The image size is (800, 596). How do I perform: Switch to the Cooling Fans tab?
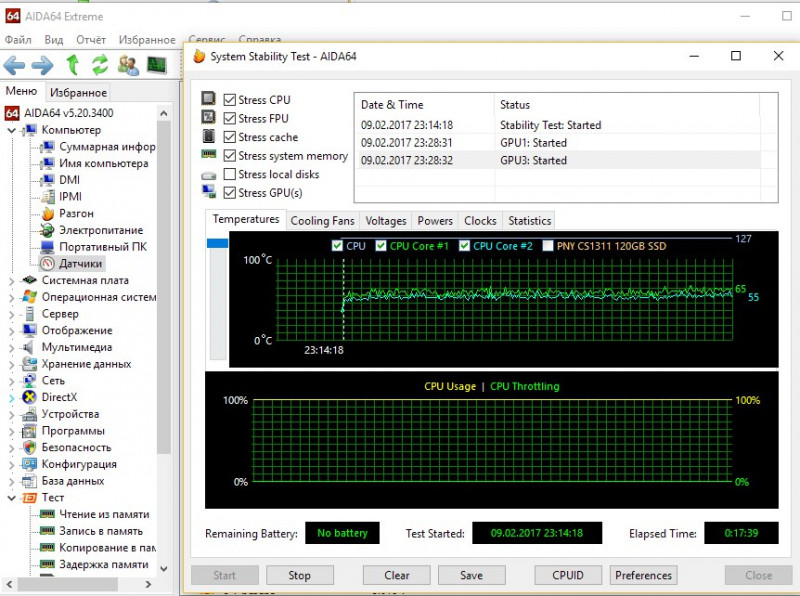coord(322,220)
